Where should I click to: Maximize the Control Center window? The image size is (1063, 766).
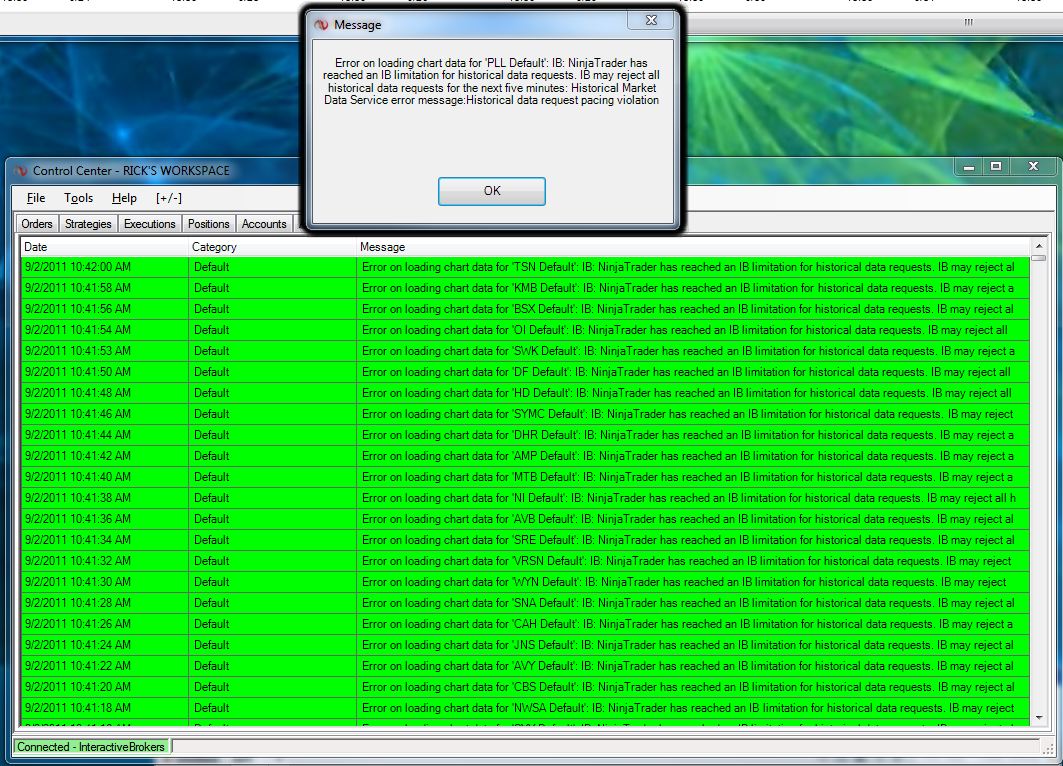pyautogui.click(x=996, y=167)
